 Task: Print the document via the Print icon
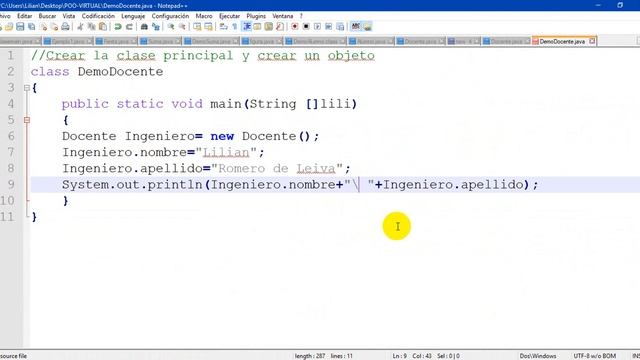pyautogui.click(x=65, y=27)
